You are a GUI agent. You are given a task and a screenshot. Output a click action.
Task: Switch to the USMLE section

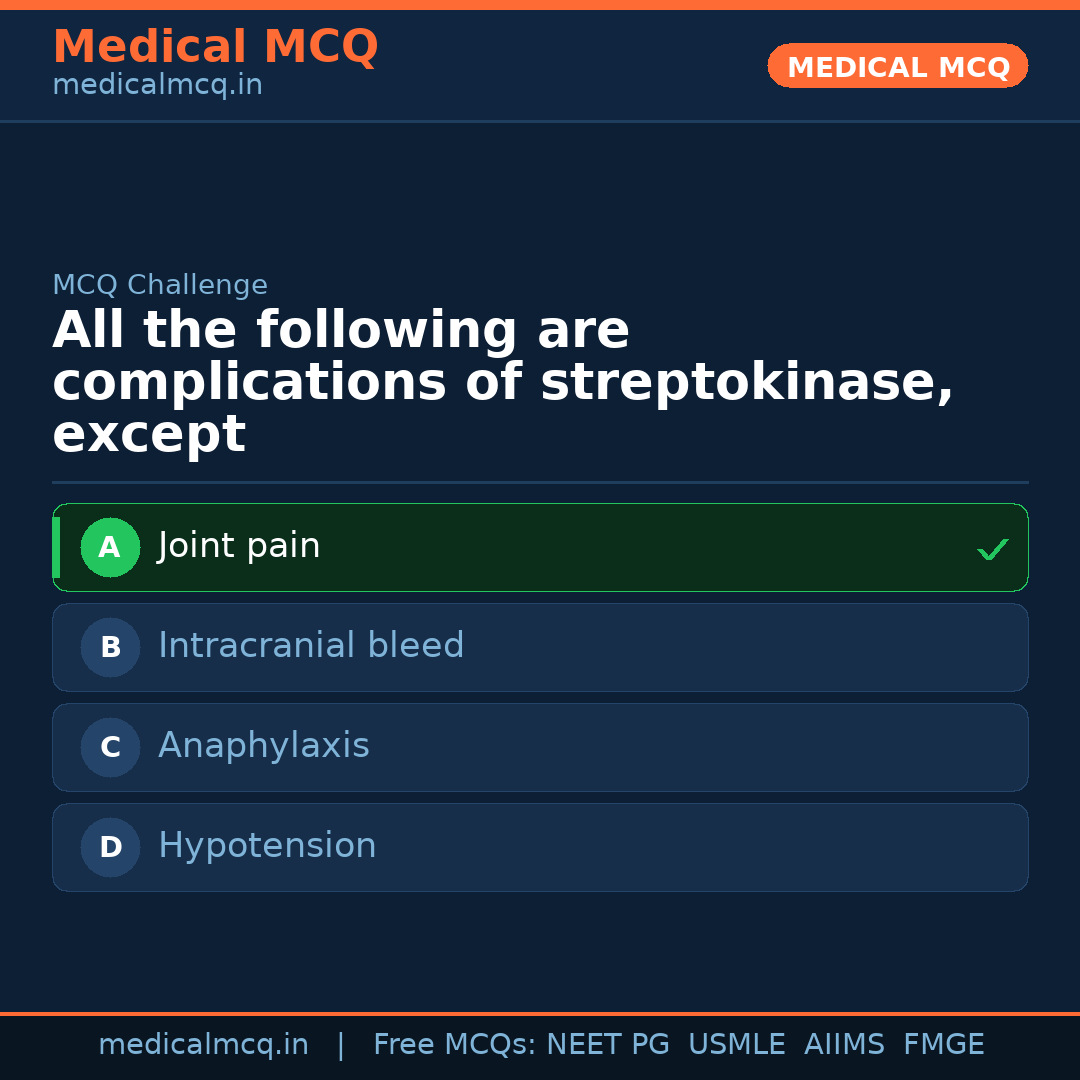737,1044
